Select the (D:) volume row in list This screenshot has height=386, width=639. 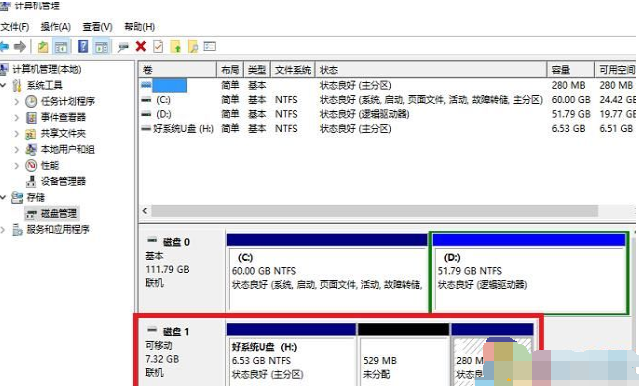click(x=388, y=114)
